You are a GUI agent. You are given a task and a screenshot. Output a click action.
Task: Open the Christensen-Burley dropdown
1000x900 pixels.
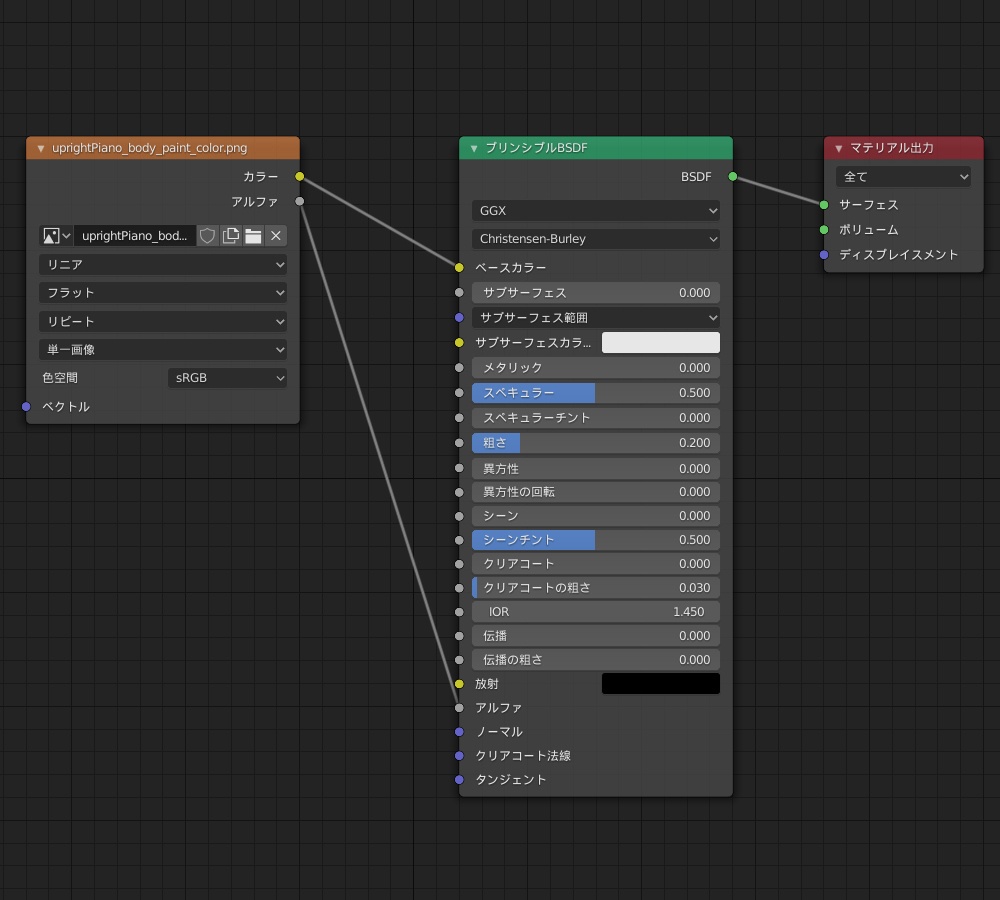click(x=596, y=239)
